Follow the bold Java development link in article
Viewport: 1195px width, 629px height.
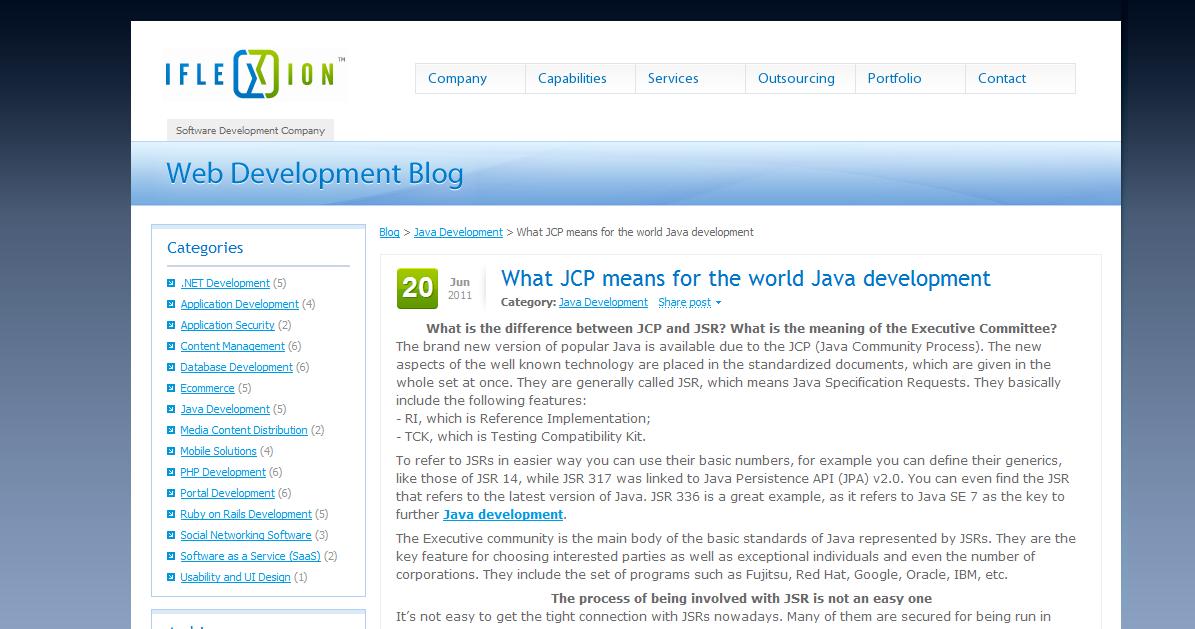503,515
